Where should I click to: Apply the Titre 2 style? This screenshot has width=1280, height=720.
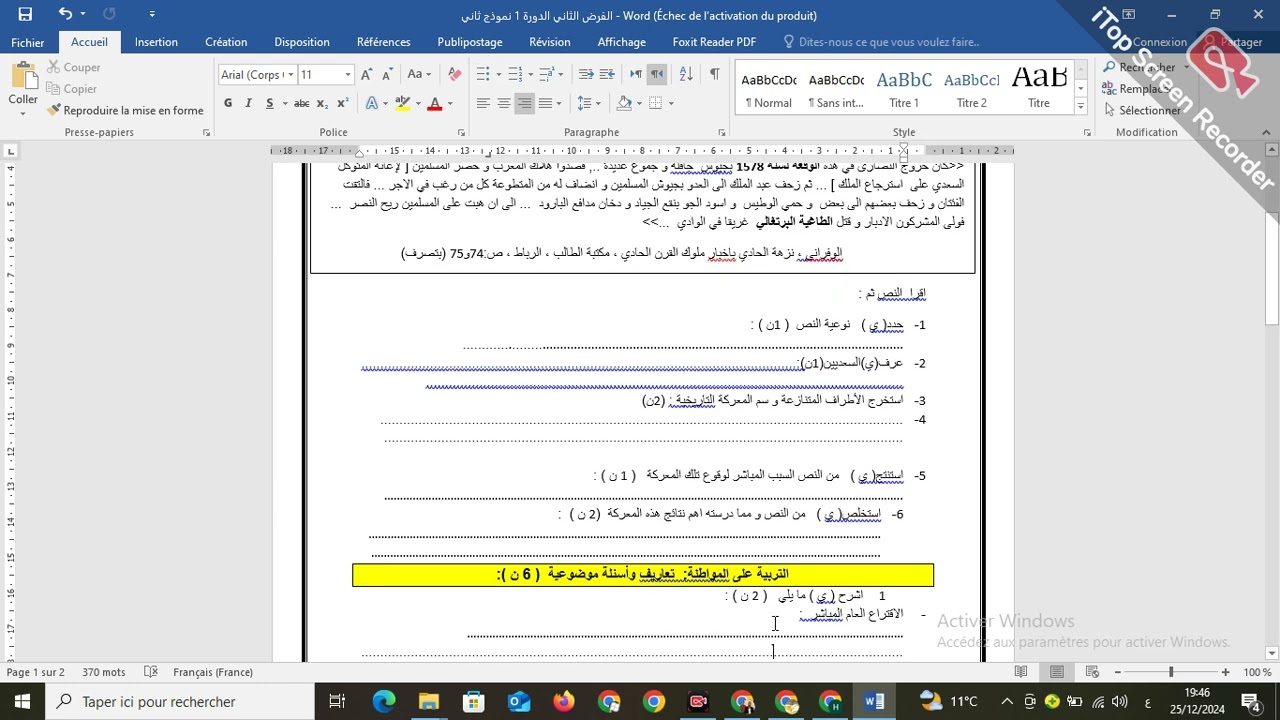coord(971,88)
